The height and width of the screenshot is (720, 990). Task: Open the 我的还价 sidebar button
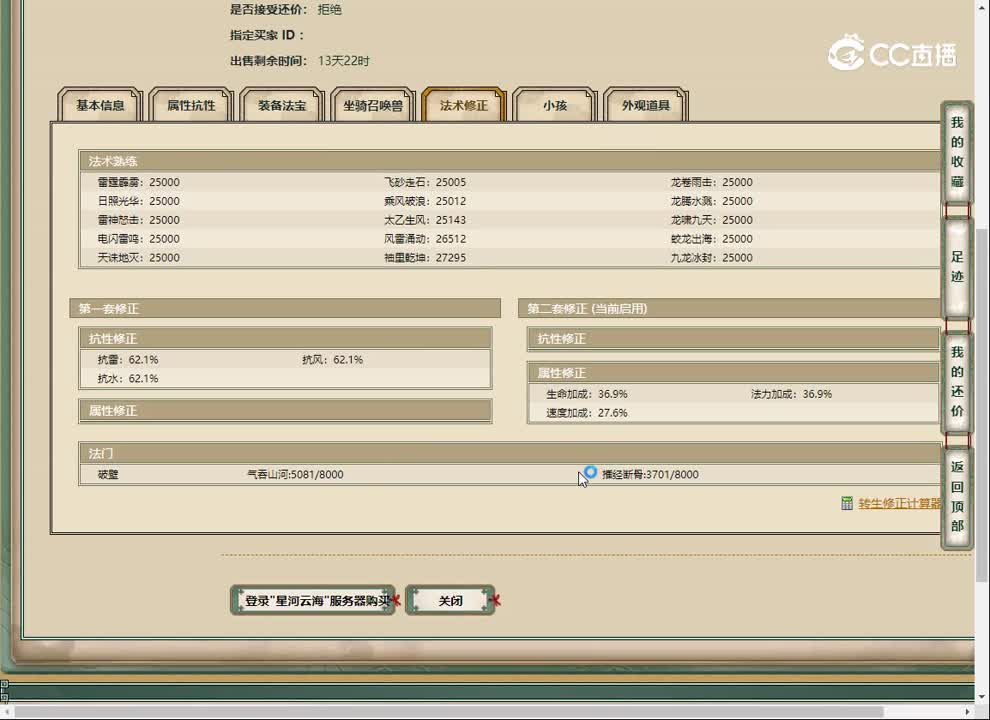coord(957,381)
